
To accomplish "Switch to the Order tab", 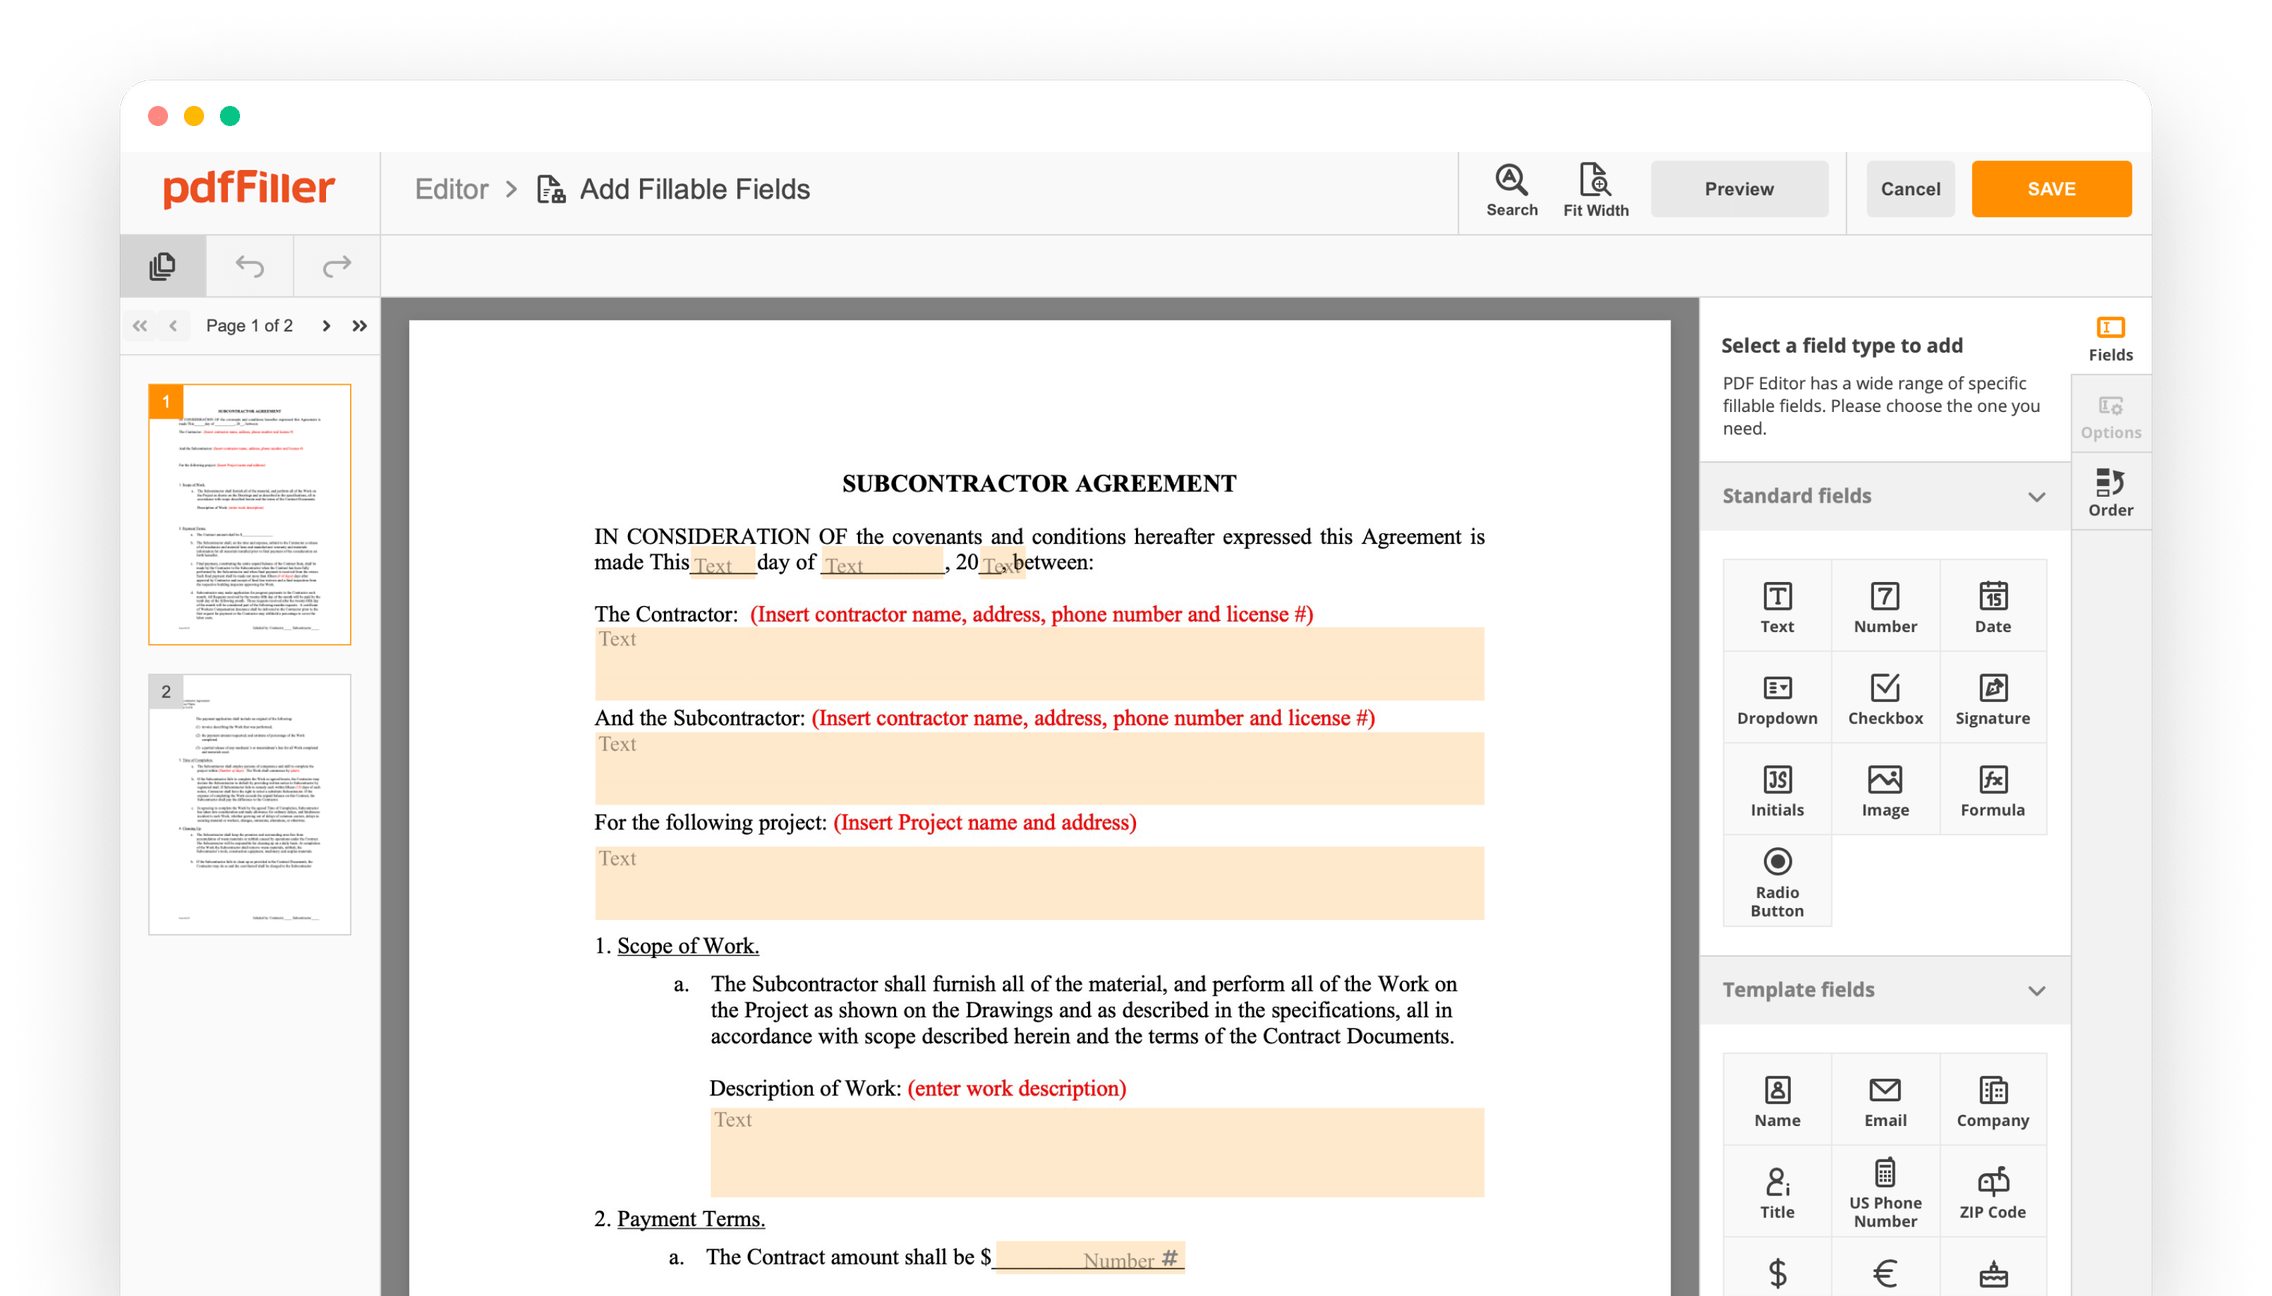I will pos(2111,492).
